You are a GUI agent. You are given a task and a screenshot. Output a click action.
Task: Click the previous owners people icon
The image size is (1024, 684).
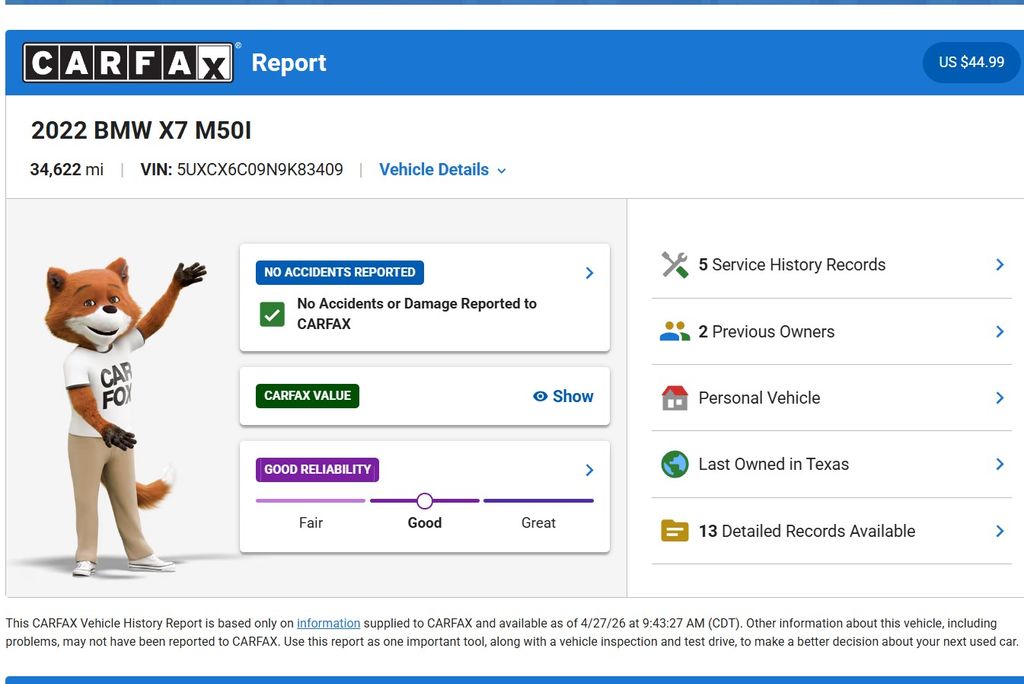[675, 332]
